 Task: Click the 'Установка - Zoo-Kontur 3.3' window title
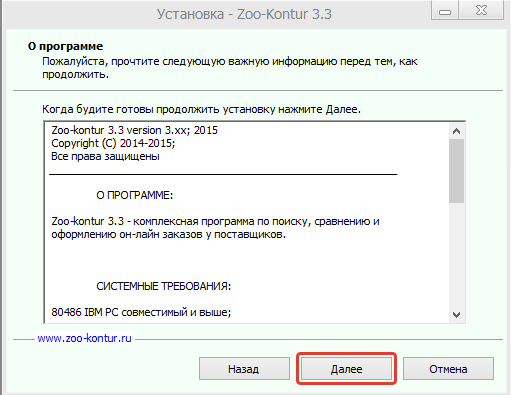pos(244,14)
